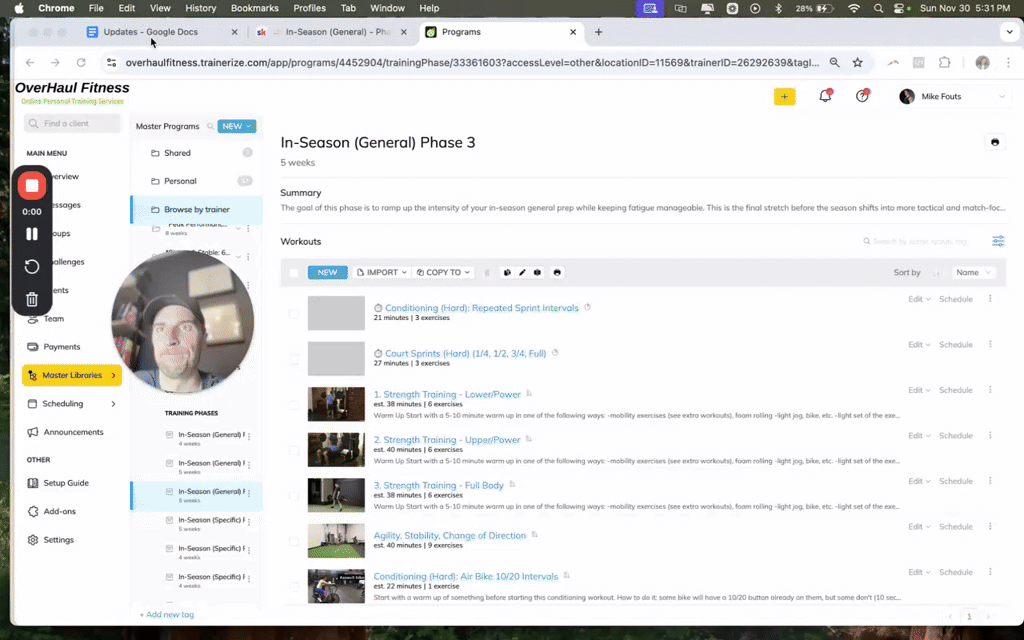Open Edit dropdown for Court Sprints (Hard)
Image resolution: width=1024 pixels, height=640 pixels.
pos(919,345)
